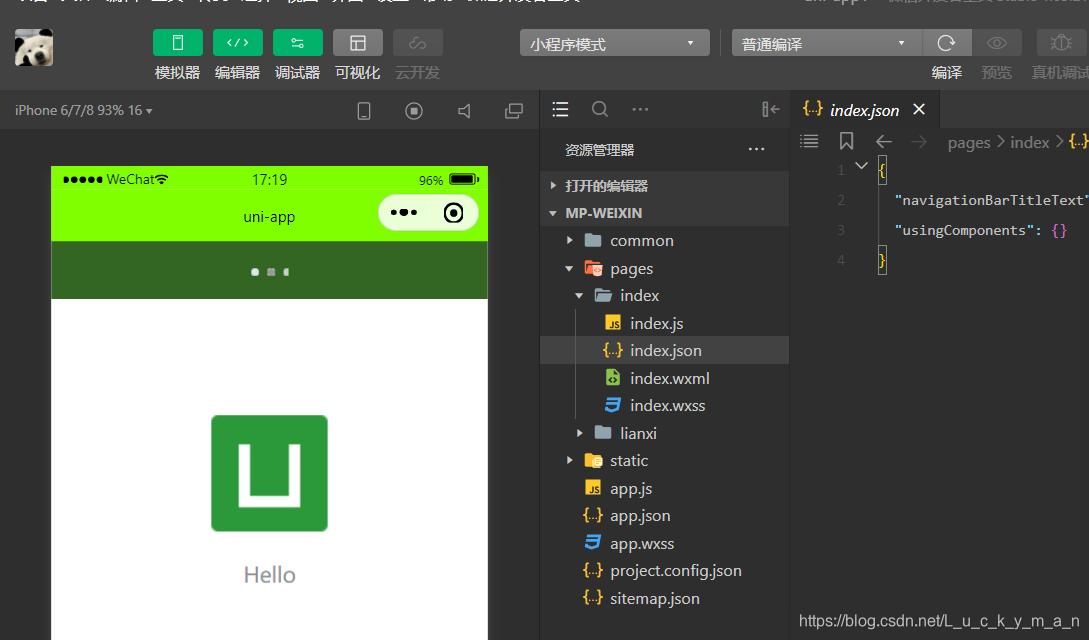This screenshot has height=640, width=1089.
Task: Expand the static folder
Action: 570,460
